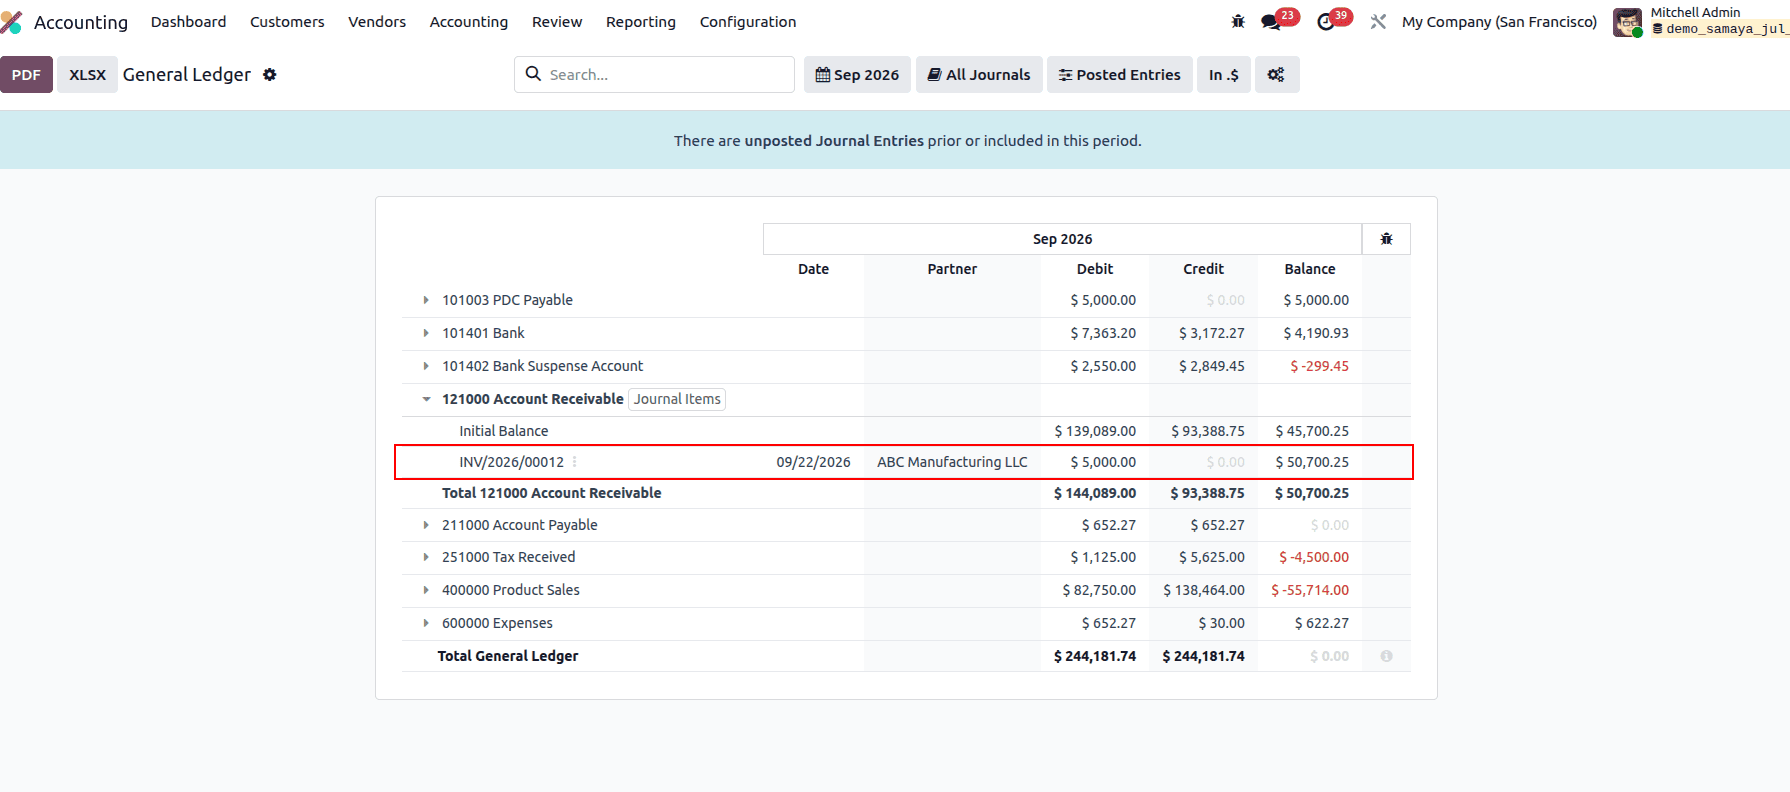1790x792 pixels.
Task: Export report with XLSX button
Action: 87,75
